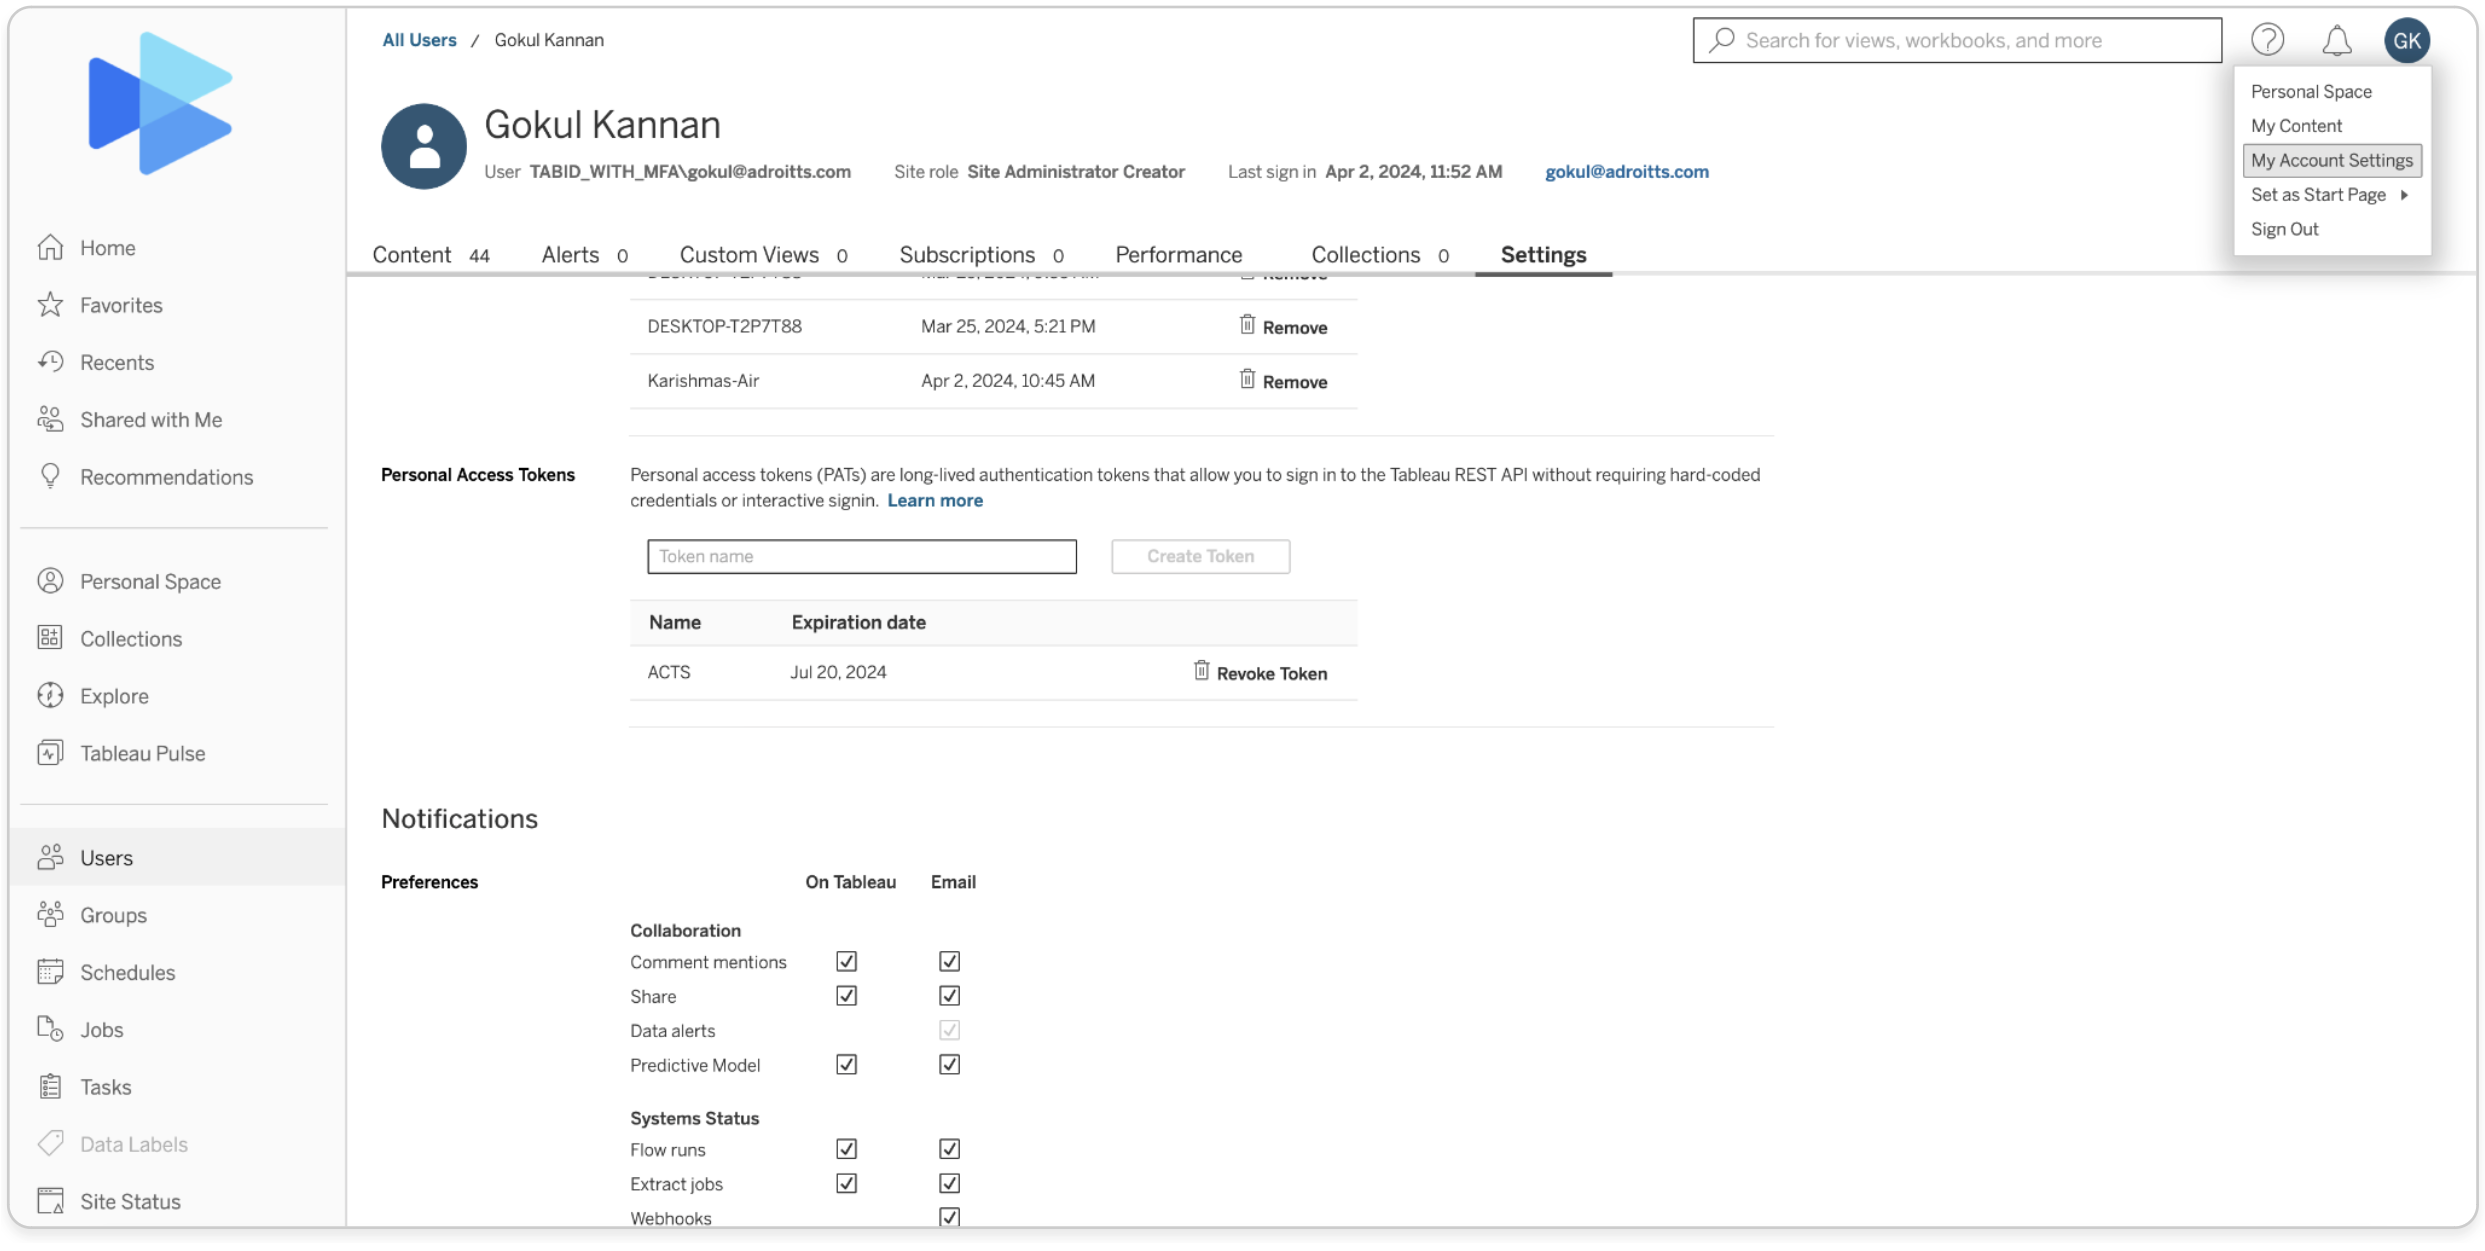Toggle Extract jobs On Tableau checkbox
The image size is (2485, 1251).
point(846,1183)
